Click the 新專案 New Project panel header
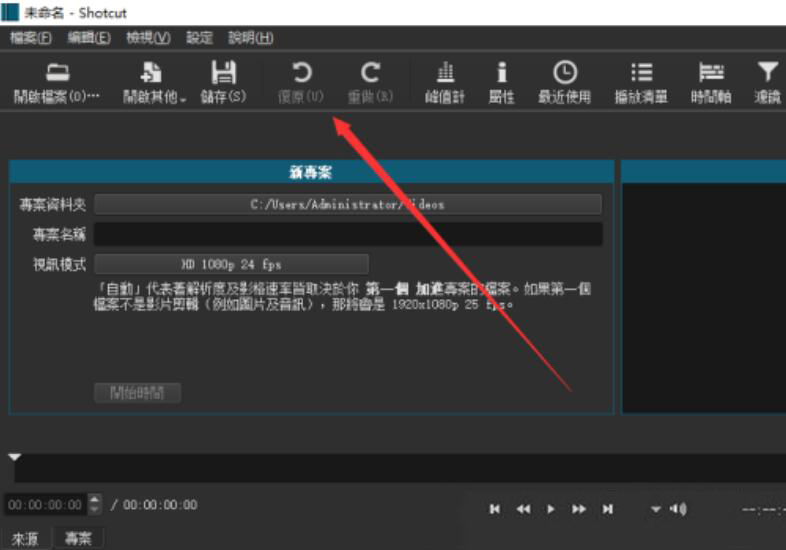 pyautogui.click(x=311, y=172)
